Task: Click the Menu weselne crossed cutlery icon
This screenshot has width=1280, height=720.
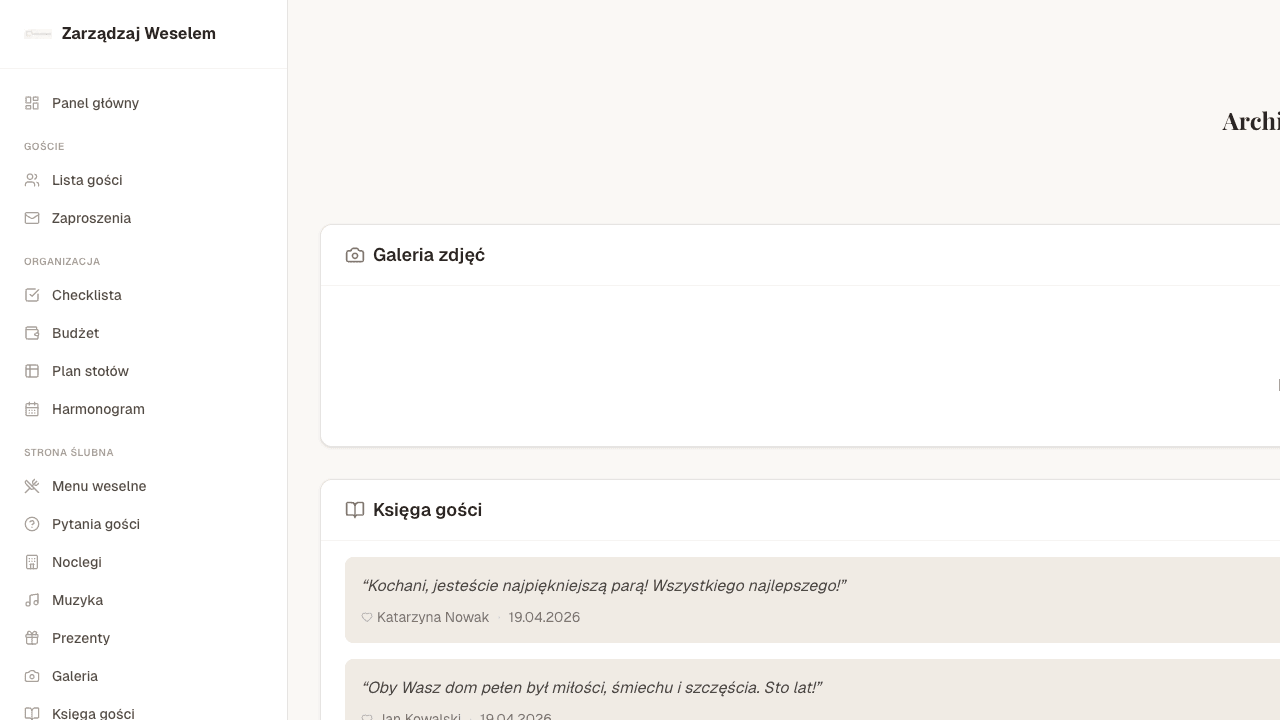Action: tap(31, 486)
